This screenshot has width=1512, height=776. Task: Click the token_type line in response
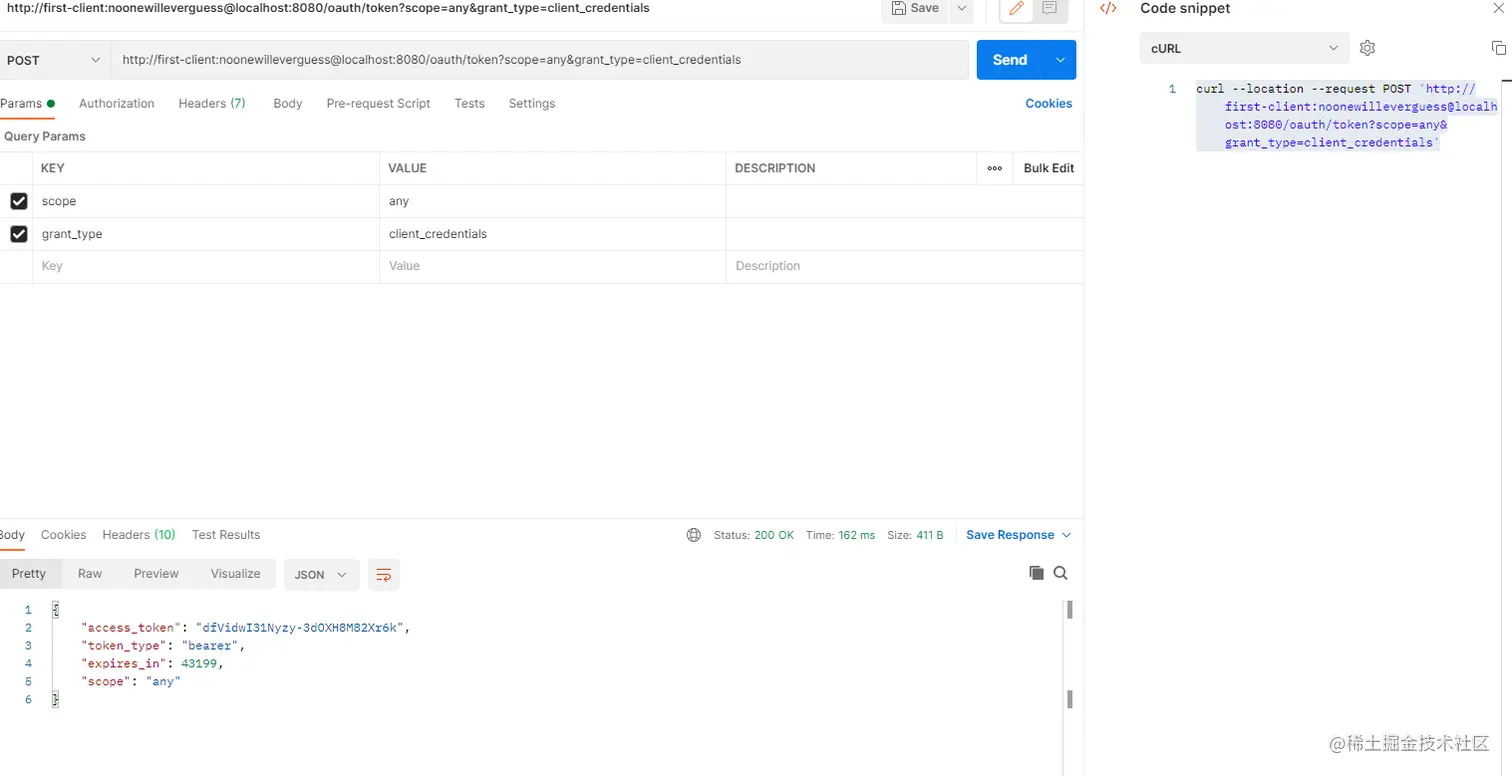(163, 646)
